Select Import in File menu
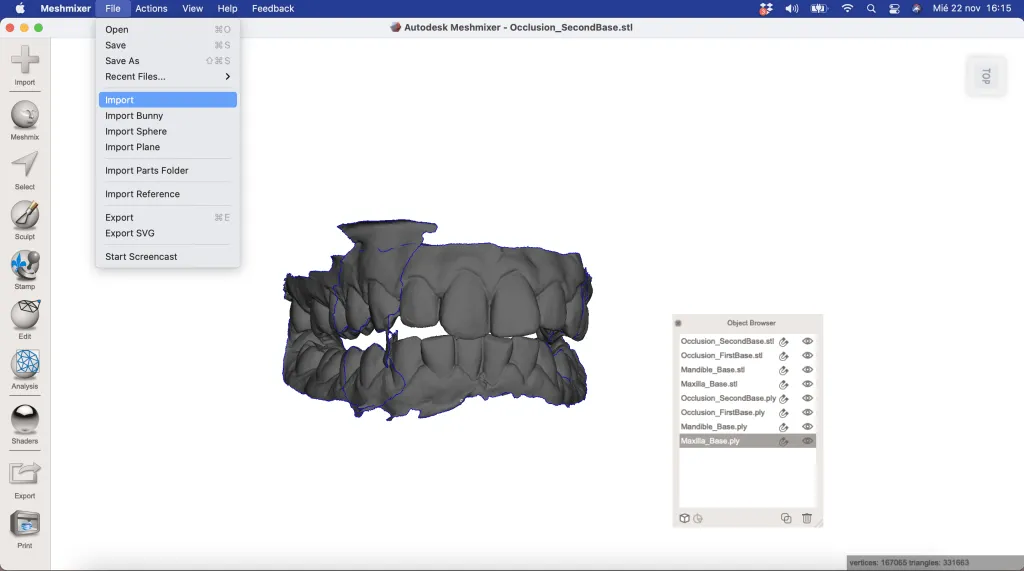 pyautogui.click(x=168, y=100)
